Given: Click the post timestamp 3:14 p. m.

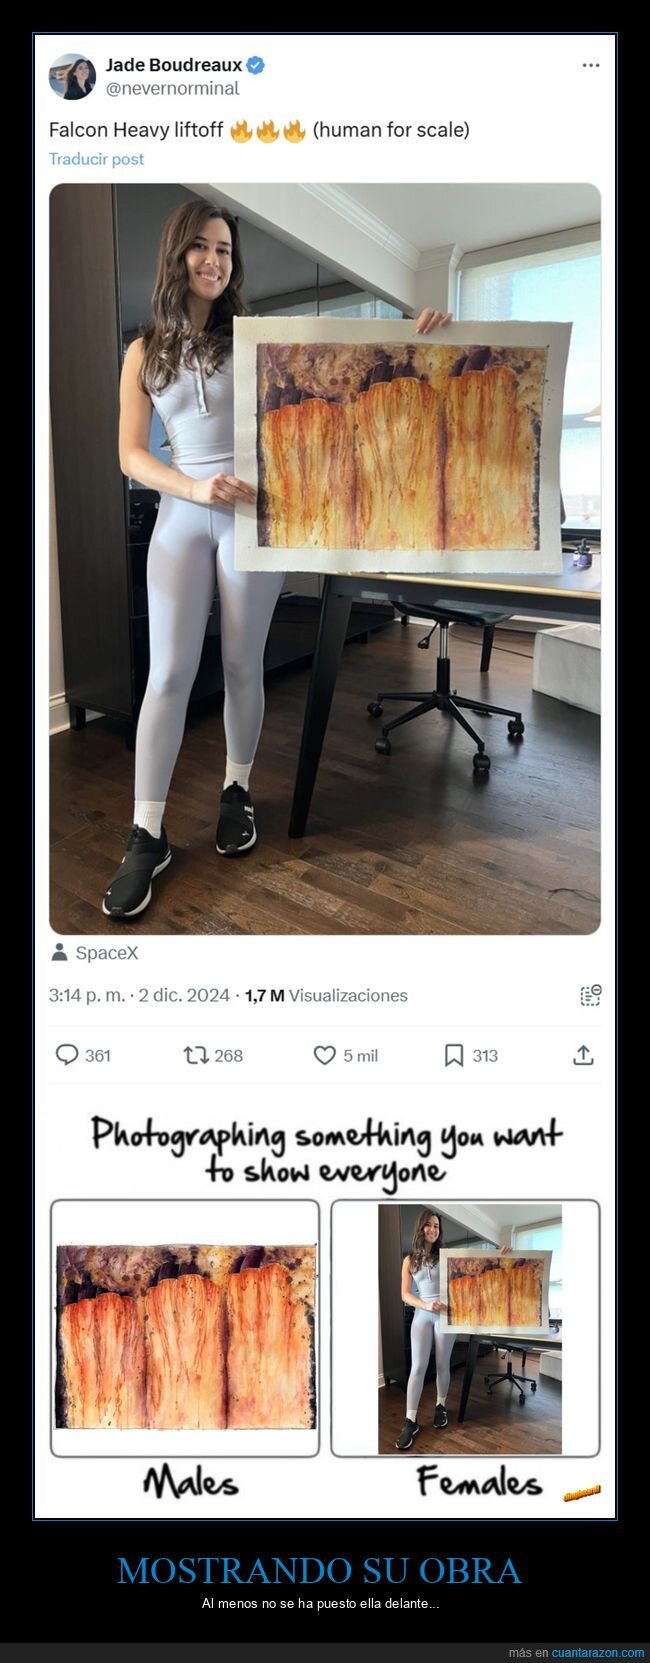Looking at the screenshot, I should [87, 995].
